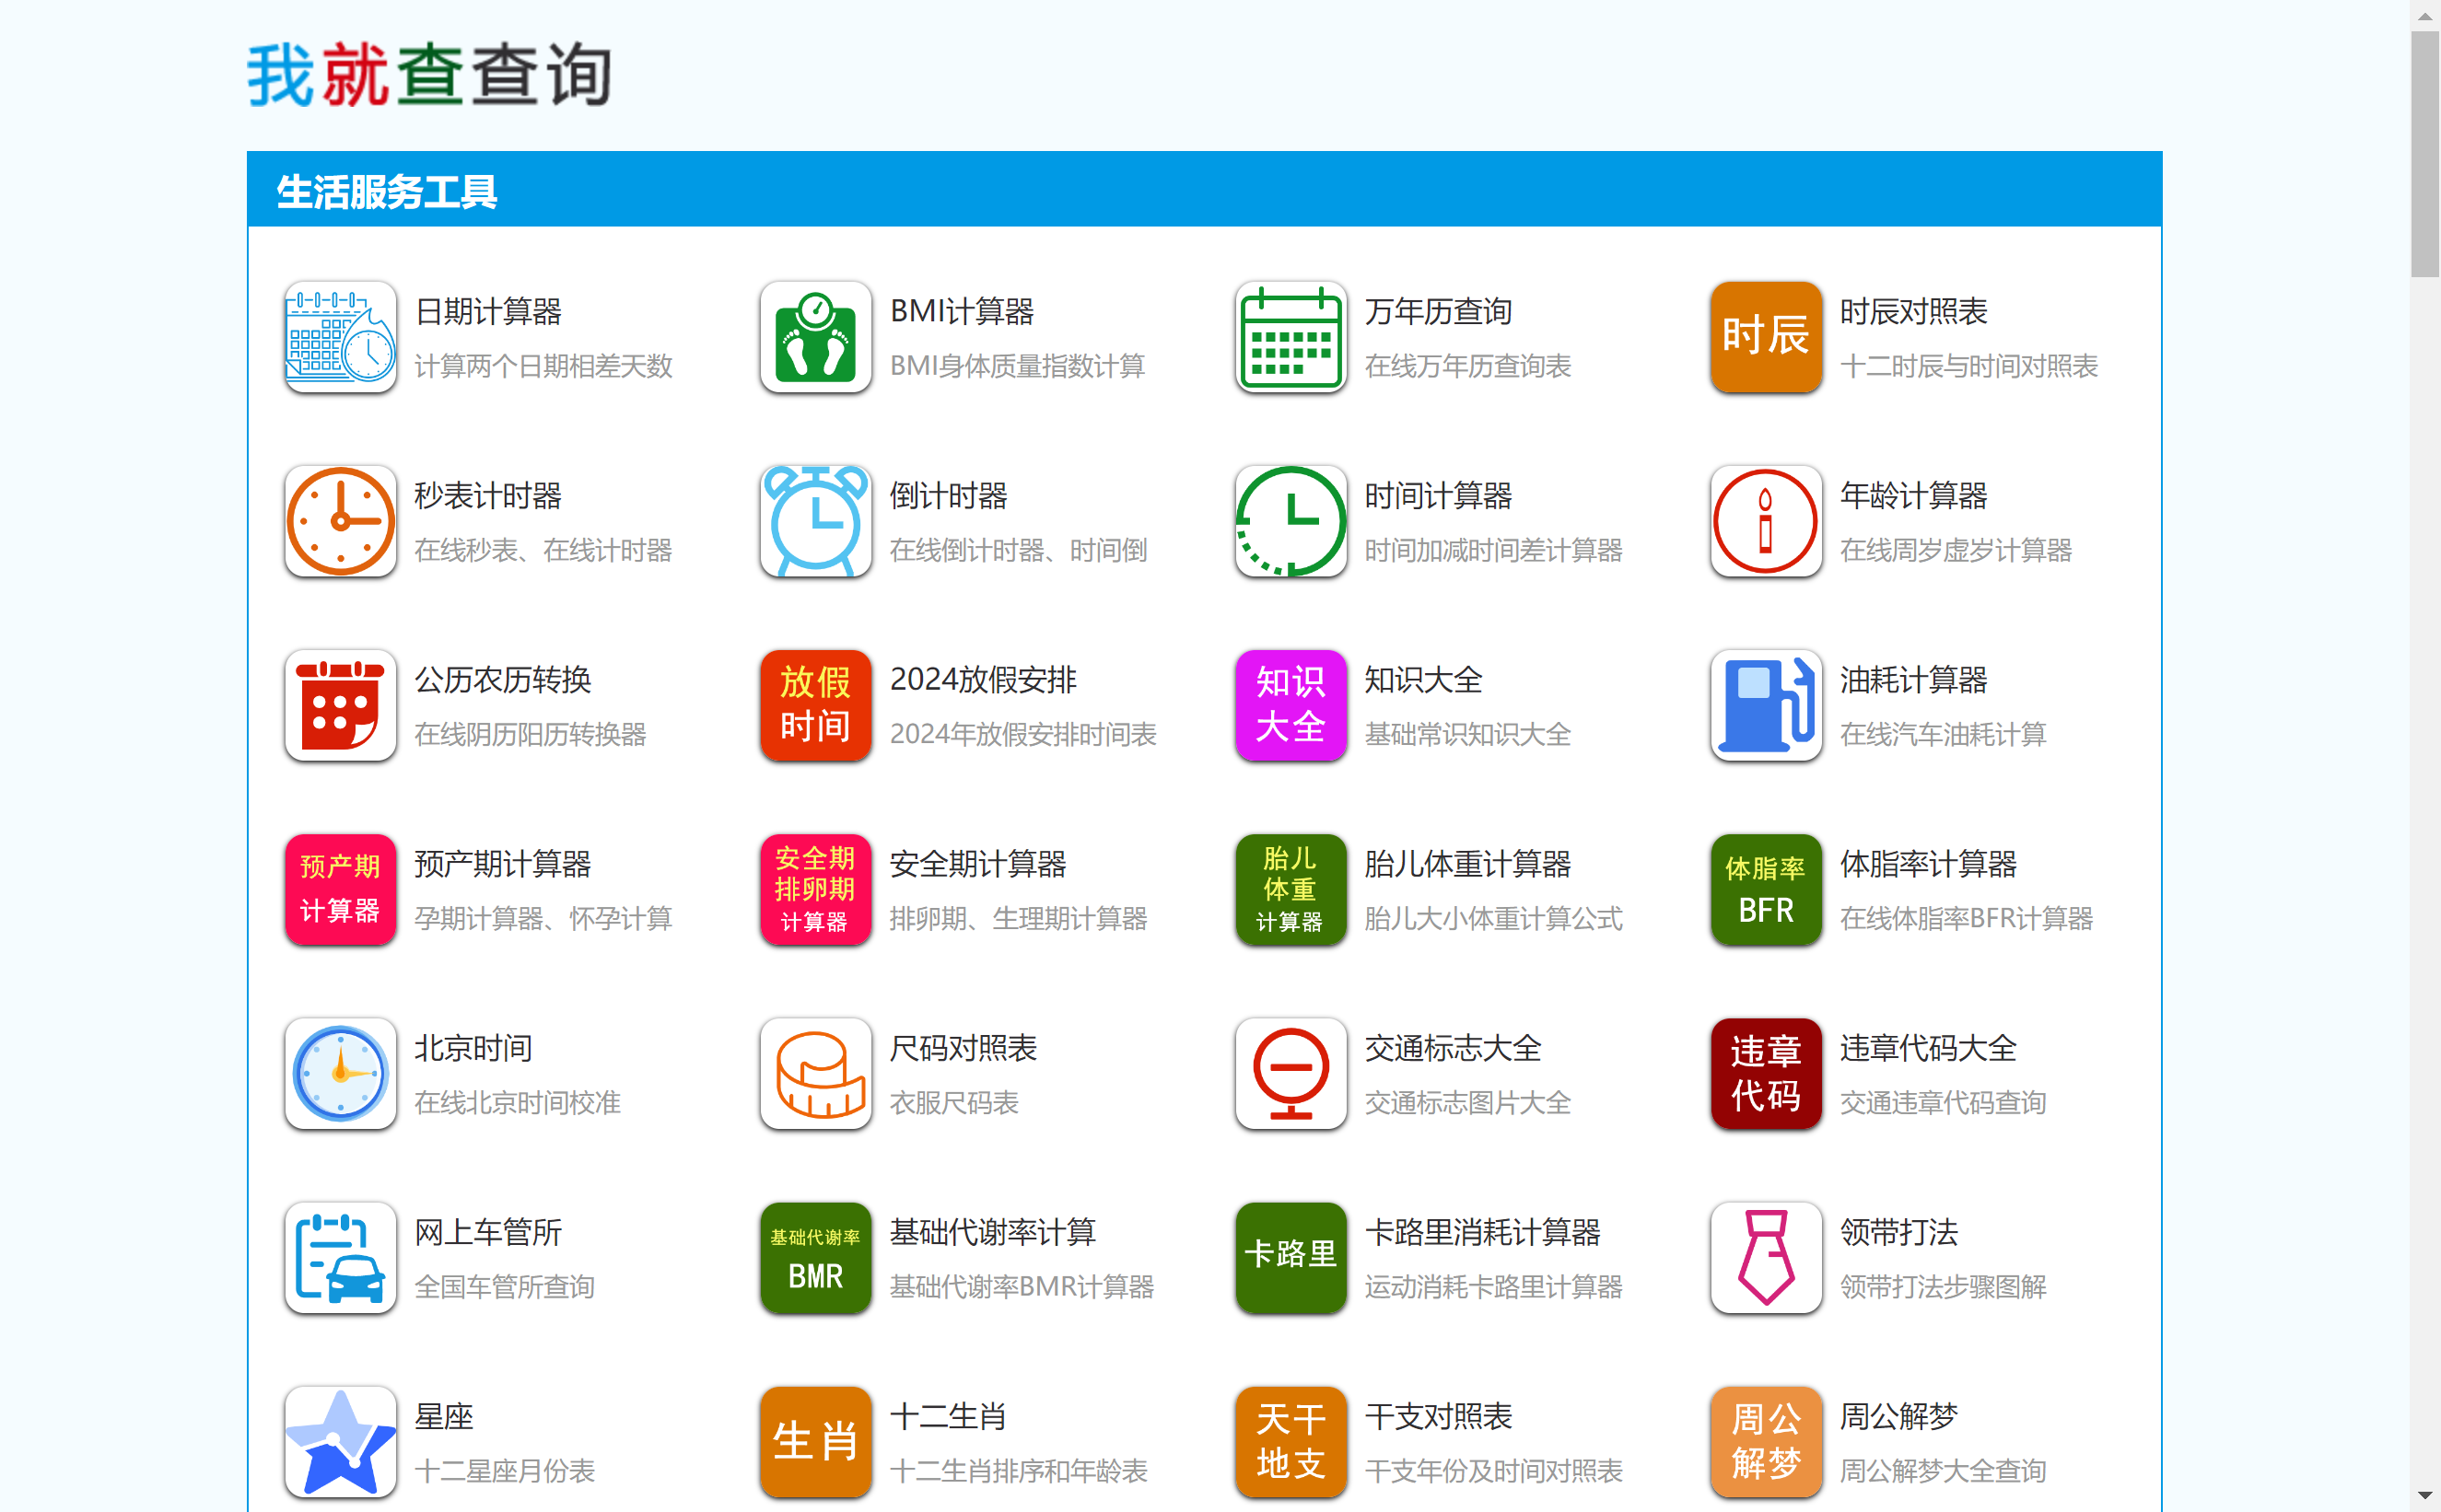
Task: Click the 油耗计算器 fuel pump icon
Action: coord(1765,705)
